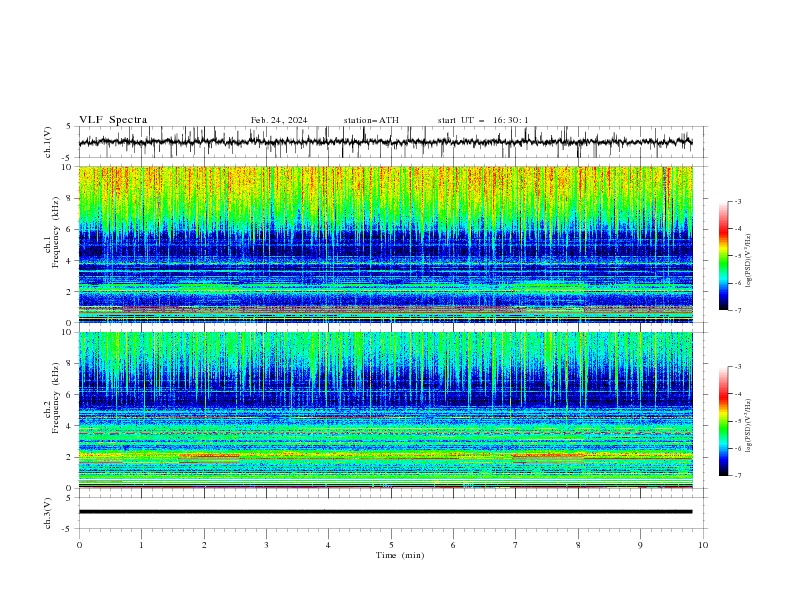792x612 pixels.
Task: Select the "ch.2 Frequency (kHz)" axis label
Action: [x=52, y=397]
